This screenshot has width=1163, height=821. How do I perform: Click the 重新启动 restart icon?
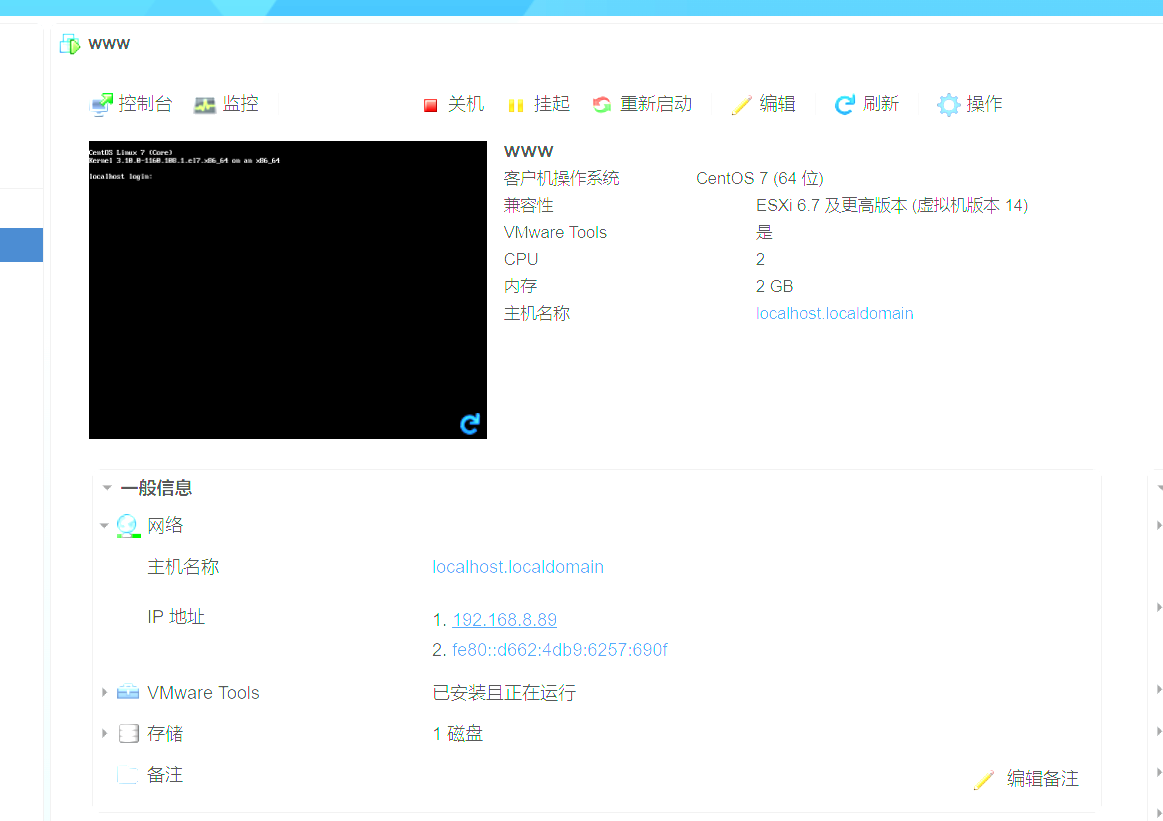tap(602, 105)
